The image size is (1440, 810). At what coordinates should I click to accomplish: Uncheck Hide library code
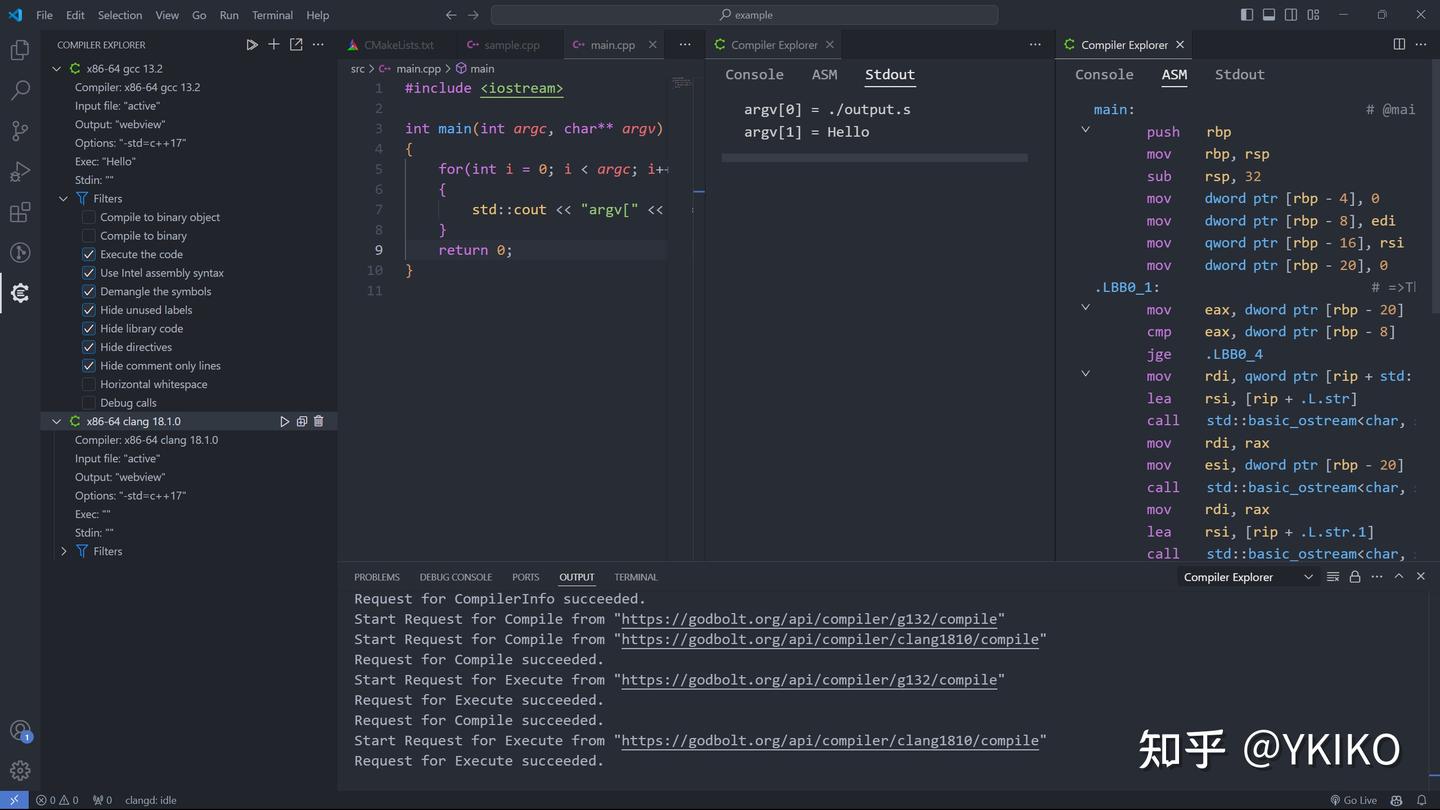(x=89, y=329)
